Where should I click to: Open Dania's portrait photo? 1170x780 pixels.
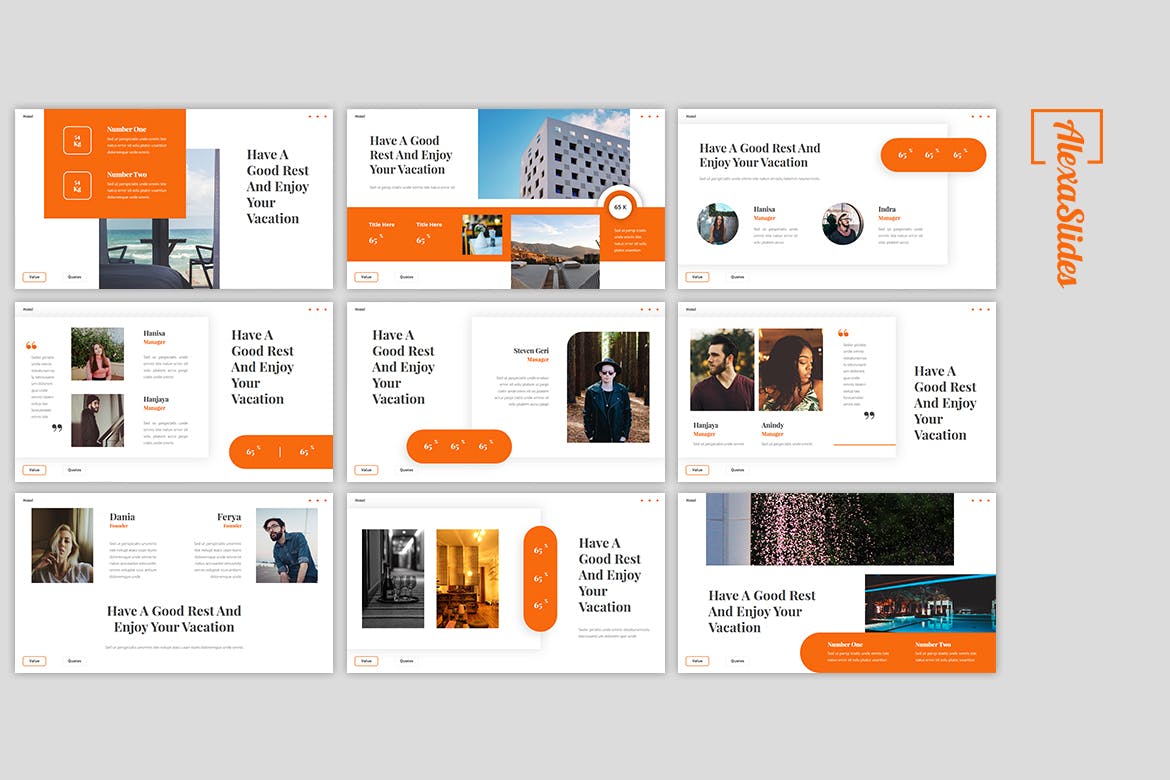(x=62, y=545)
